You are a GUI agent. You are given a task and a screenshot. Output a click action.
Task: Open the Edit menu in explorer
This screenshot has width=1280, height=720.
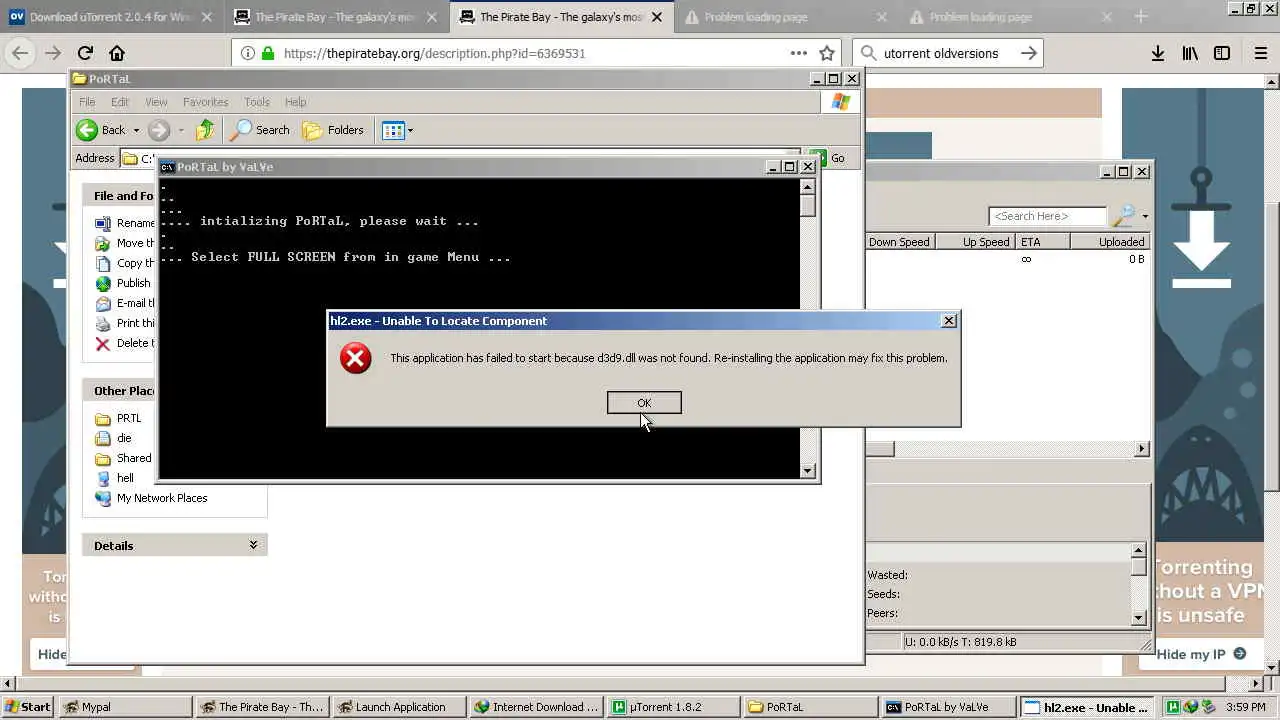click(120, 102)
